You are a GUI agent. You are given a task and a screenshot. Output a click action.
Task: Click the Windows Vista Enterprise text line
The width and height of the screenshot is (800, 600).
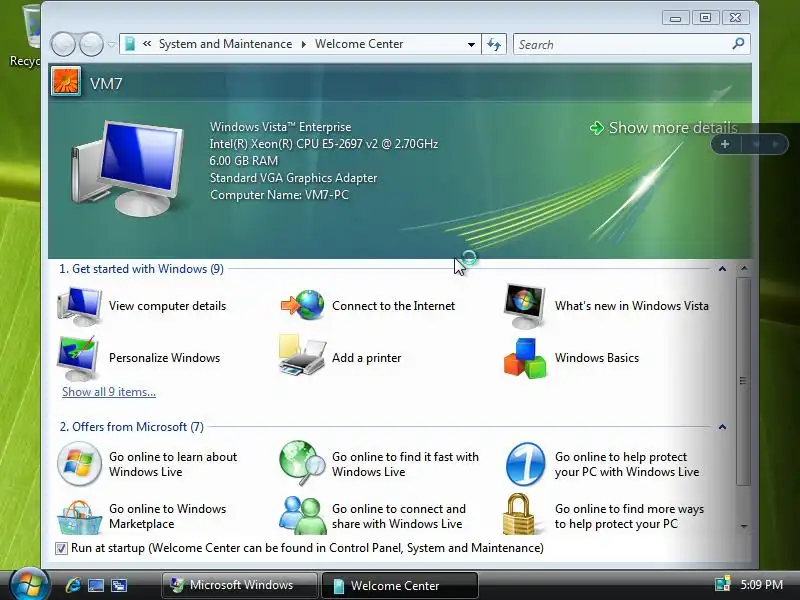click(280, 127)
